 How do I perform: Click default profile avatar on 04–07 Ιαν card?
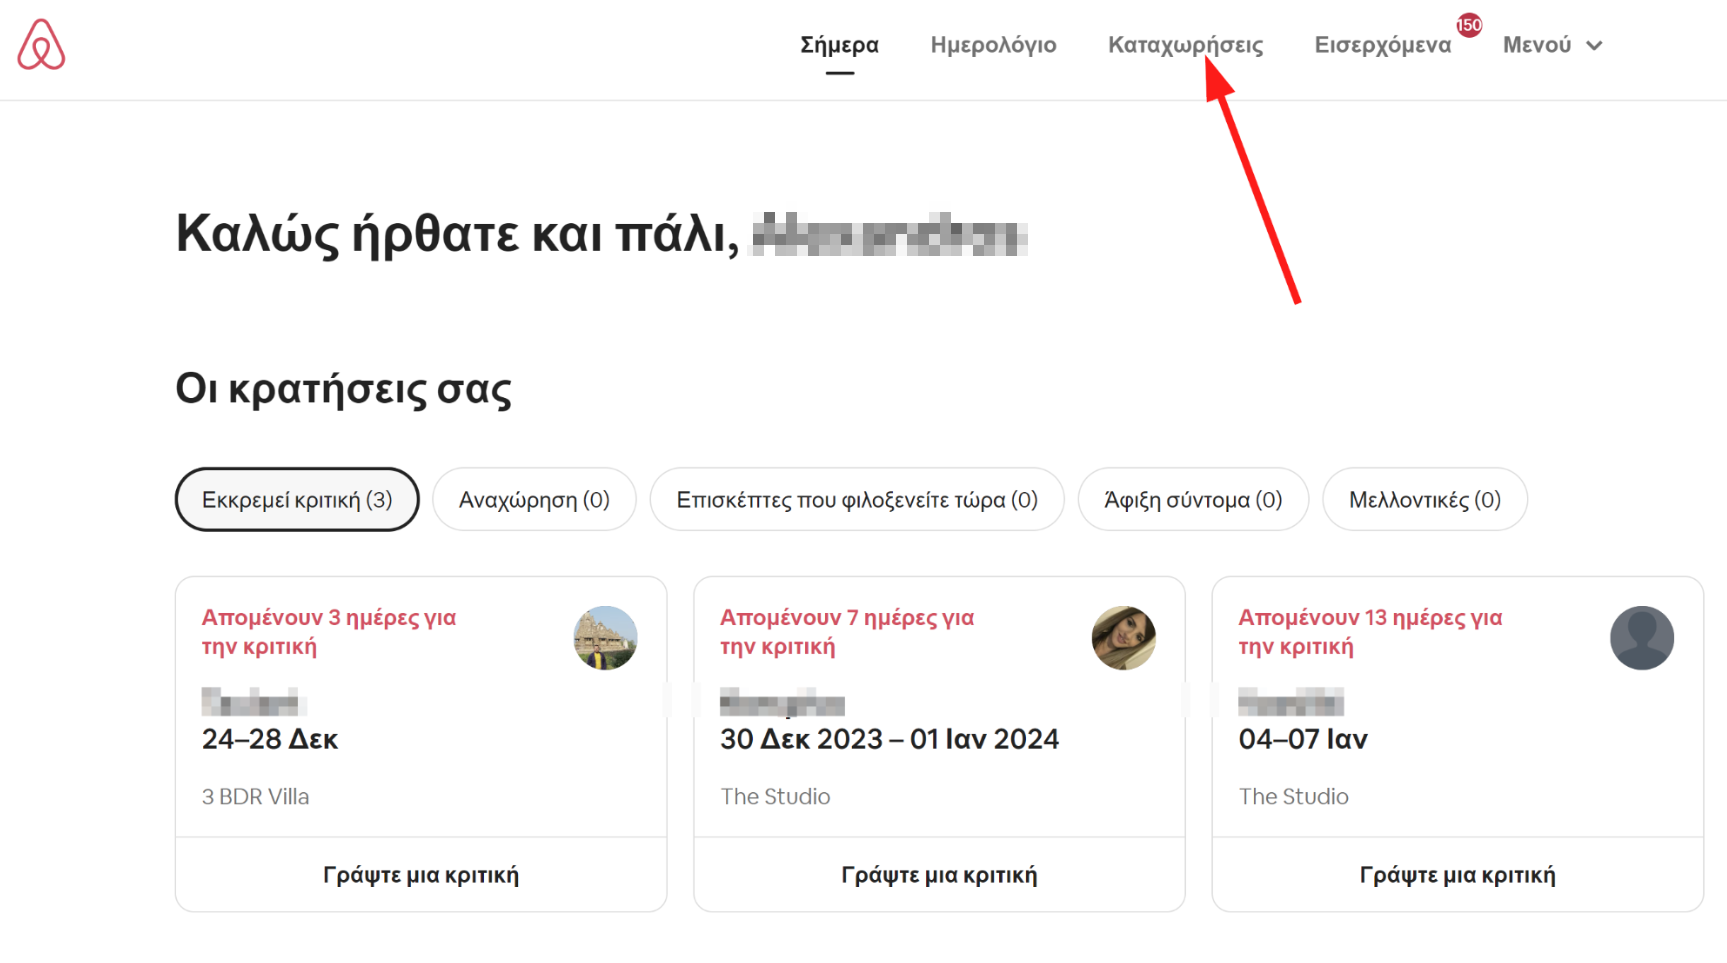tap(1642, 638)
